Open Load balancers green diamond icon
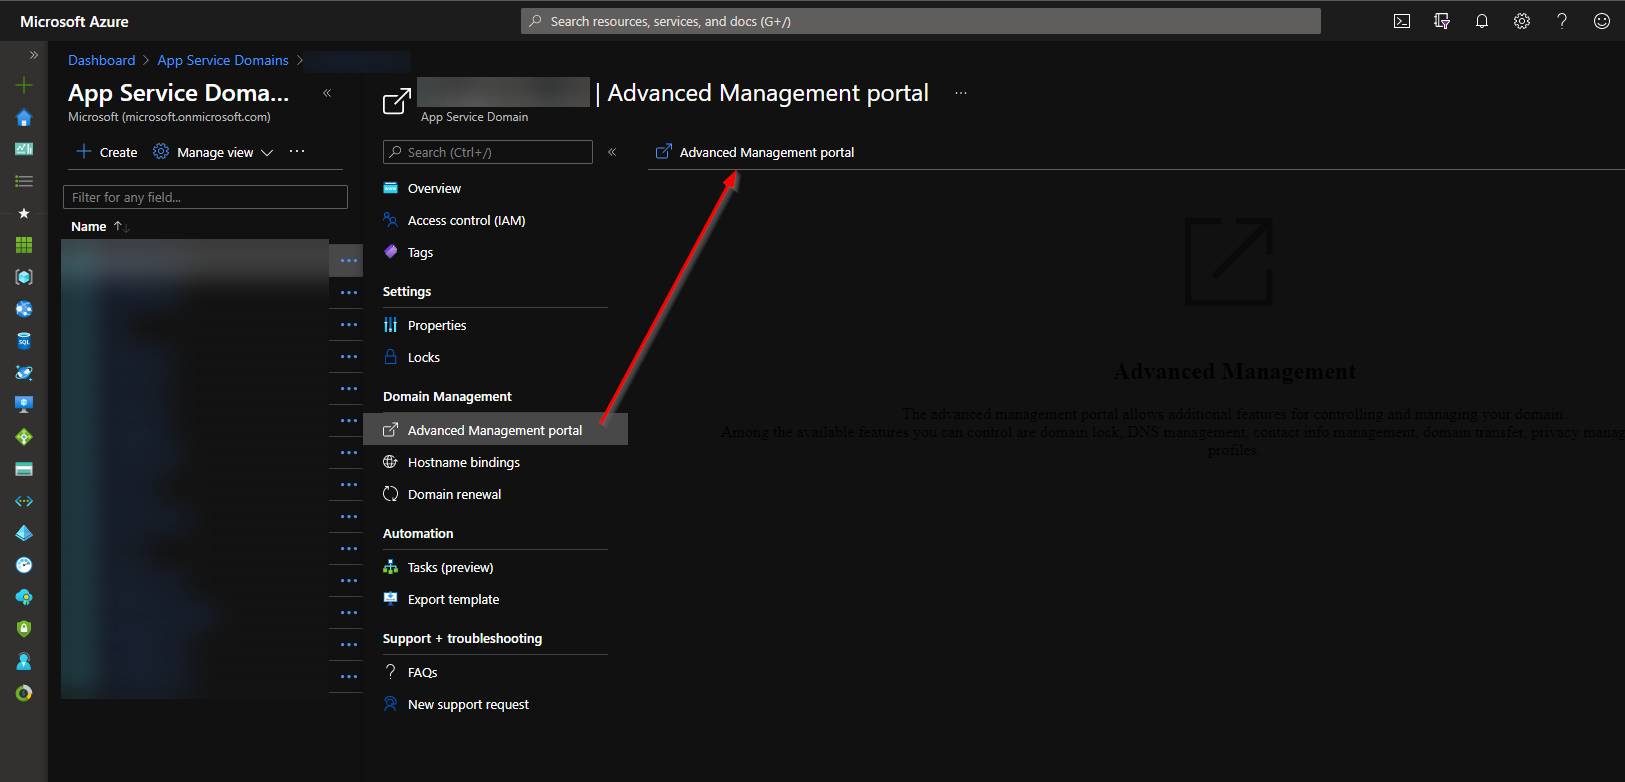The width and height of the screenshot is (1625, 782). pyautogui.click(x=24, y=437)
